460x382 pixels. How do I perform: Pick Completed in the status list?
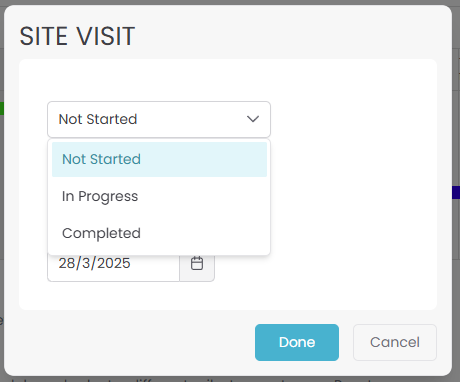(x=159, y=233)
